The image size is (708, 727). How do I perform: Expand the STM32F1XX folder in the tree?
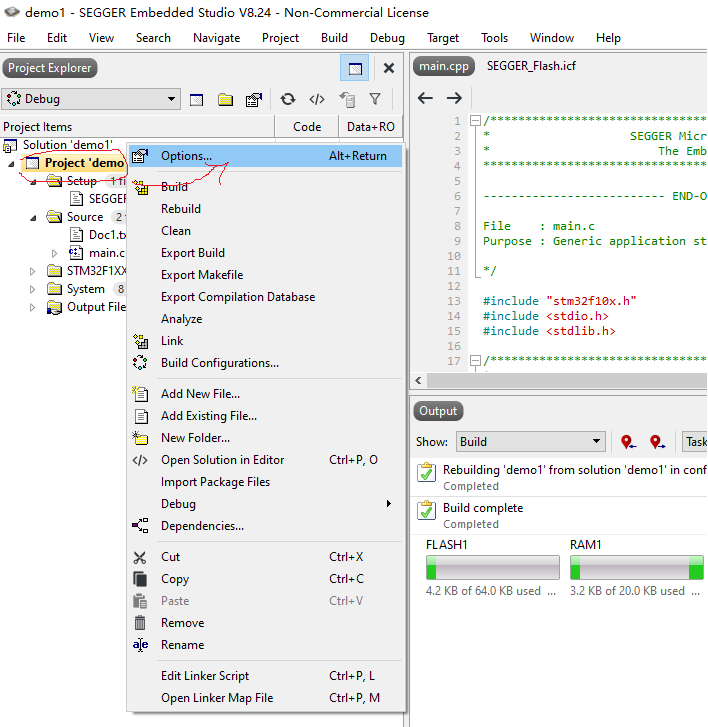[x=32, y=271]
